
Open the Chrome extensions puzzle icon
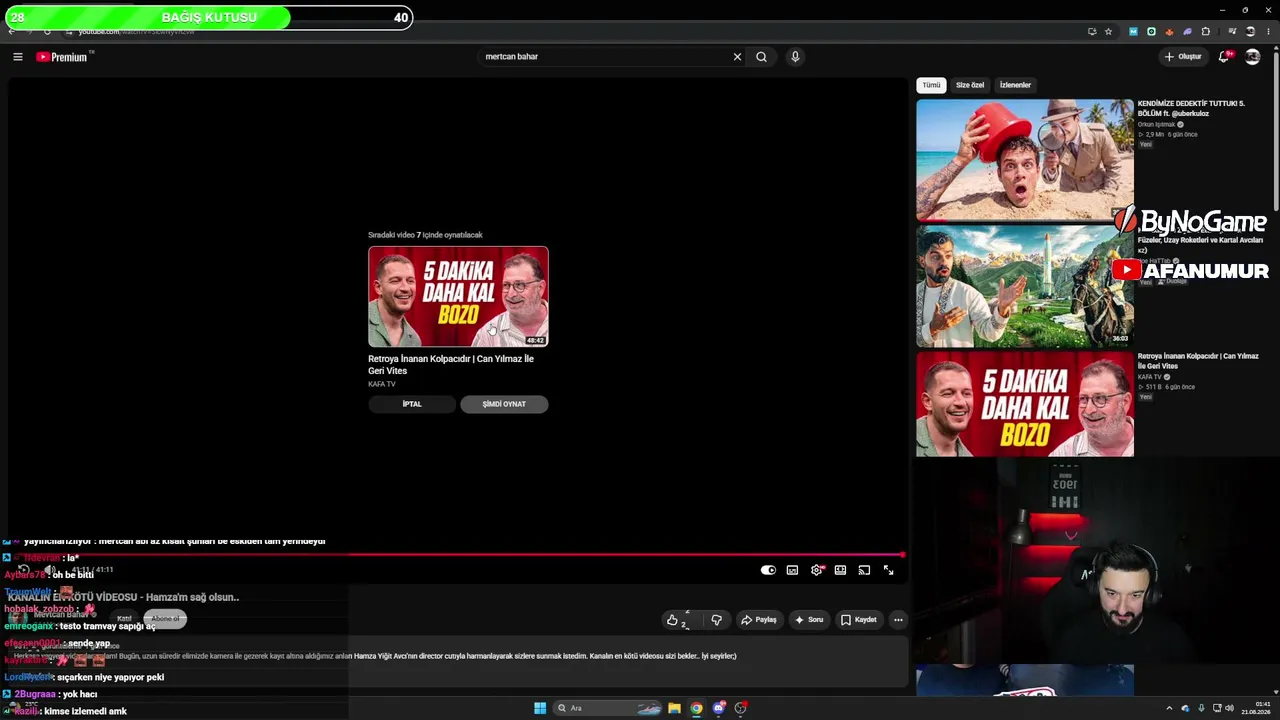(1205, 31)
